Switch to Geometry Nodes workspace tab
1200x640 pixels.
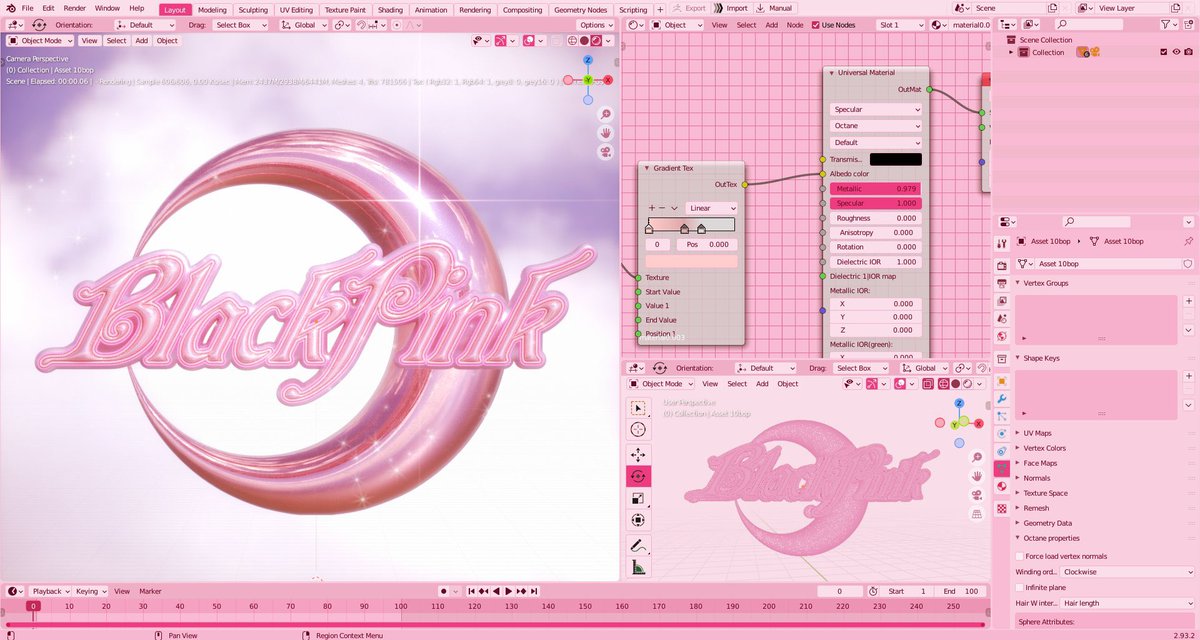coord(582,9)
